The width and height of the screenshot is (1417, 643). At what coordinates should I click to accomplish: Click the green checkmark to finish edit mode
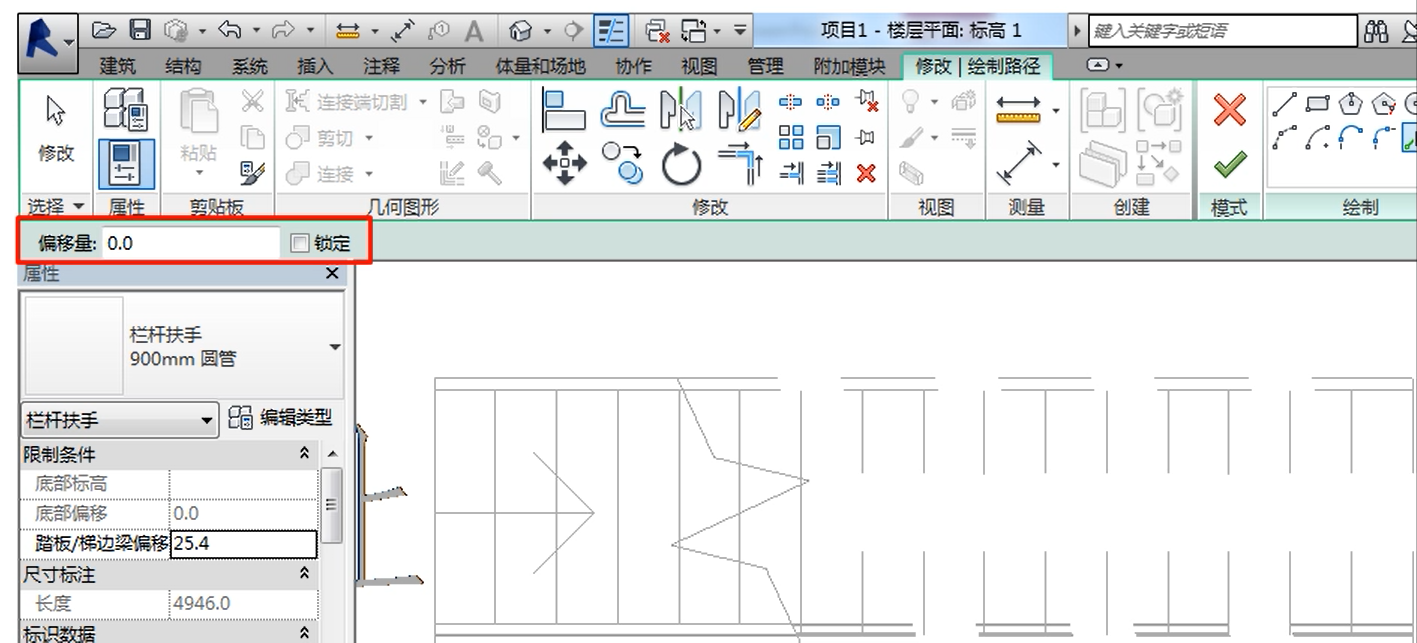pyautogui.click(x=1229, y=162)
